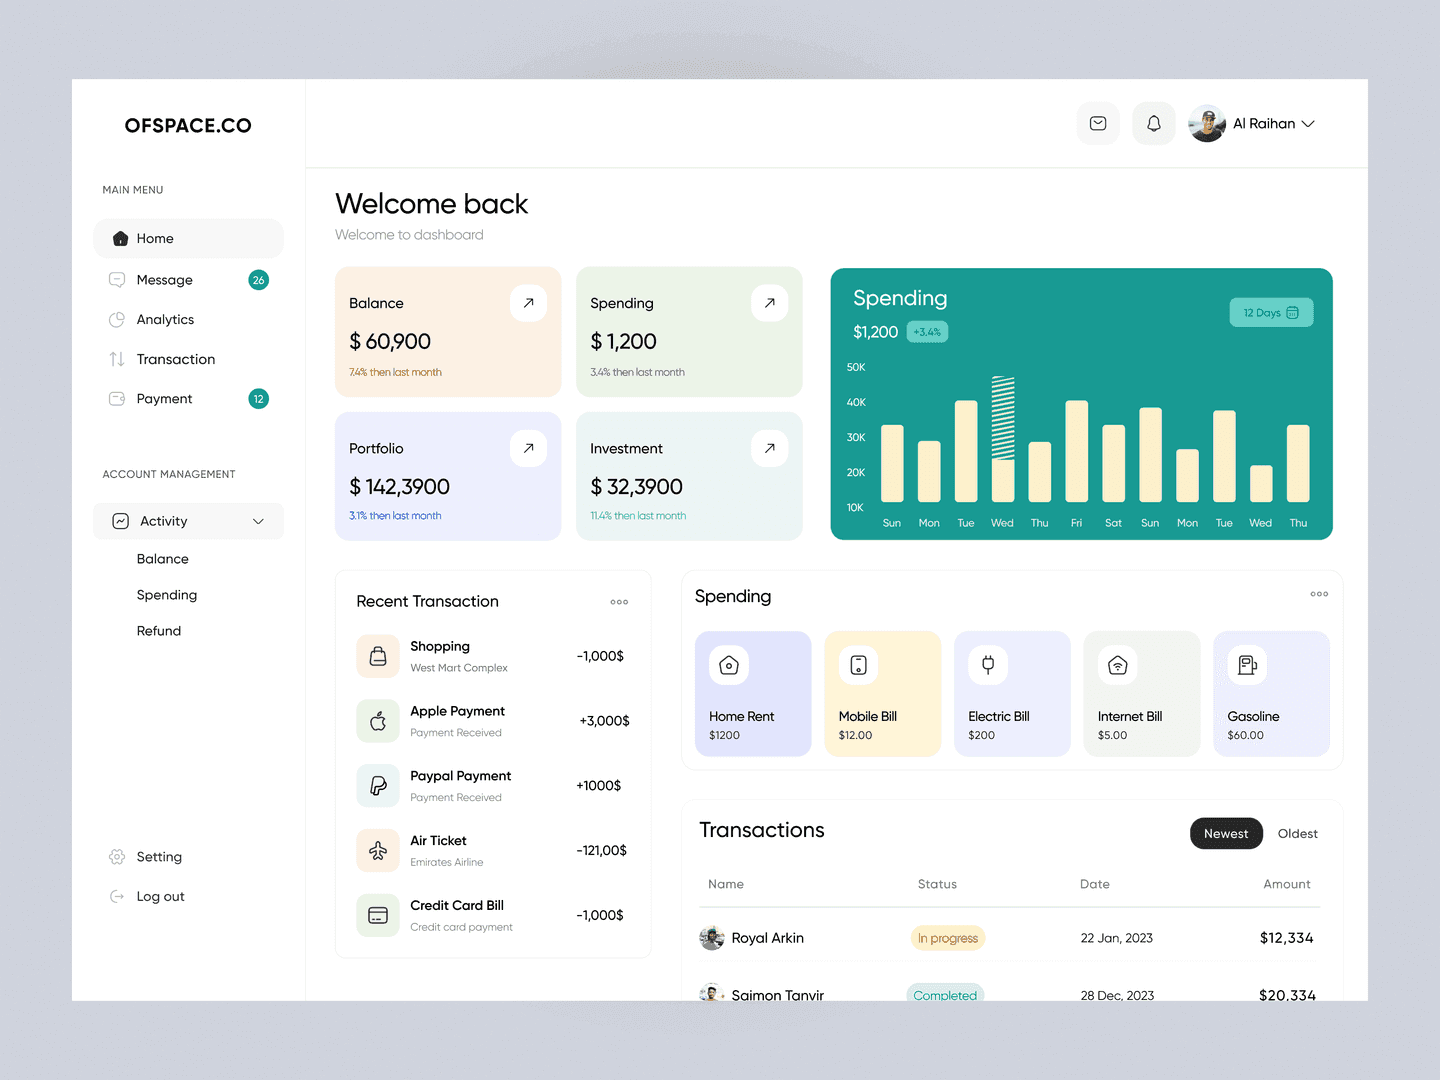Image resolution: width=1440 pixels, height=1080 pixels.
Task: Click the Apple Payment transaction icon
Action: pyautogui.click(x=377, y=720)
